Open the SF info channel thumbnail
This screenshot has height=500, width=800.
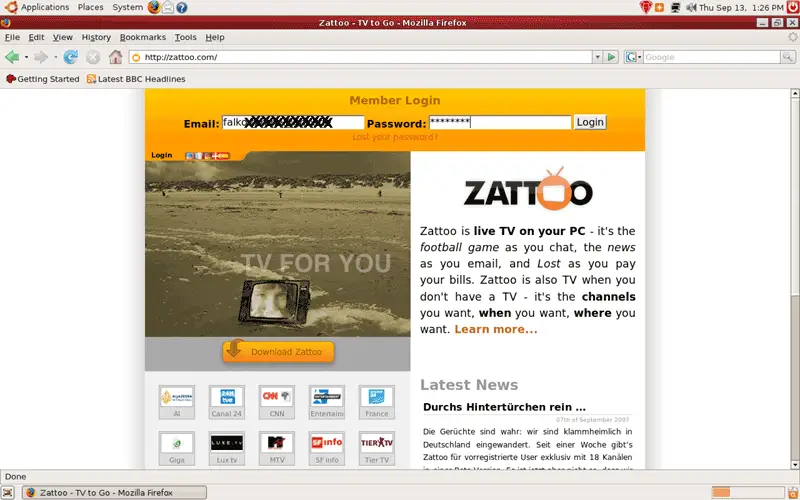[x=327, y=448]
